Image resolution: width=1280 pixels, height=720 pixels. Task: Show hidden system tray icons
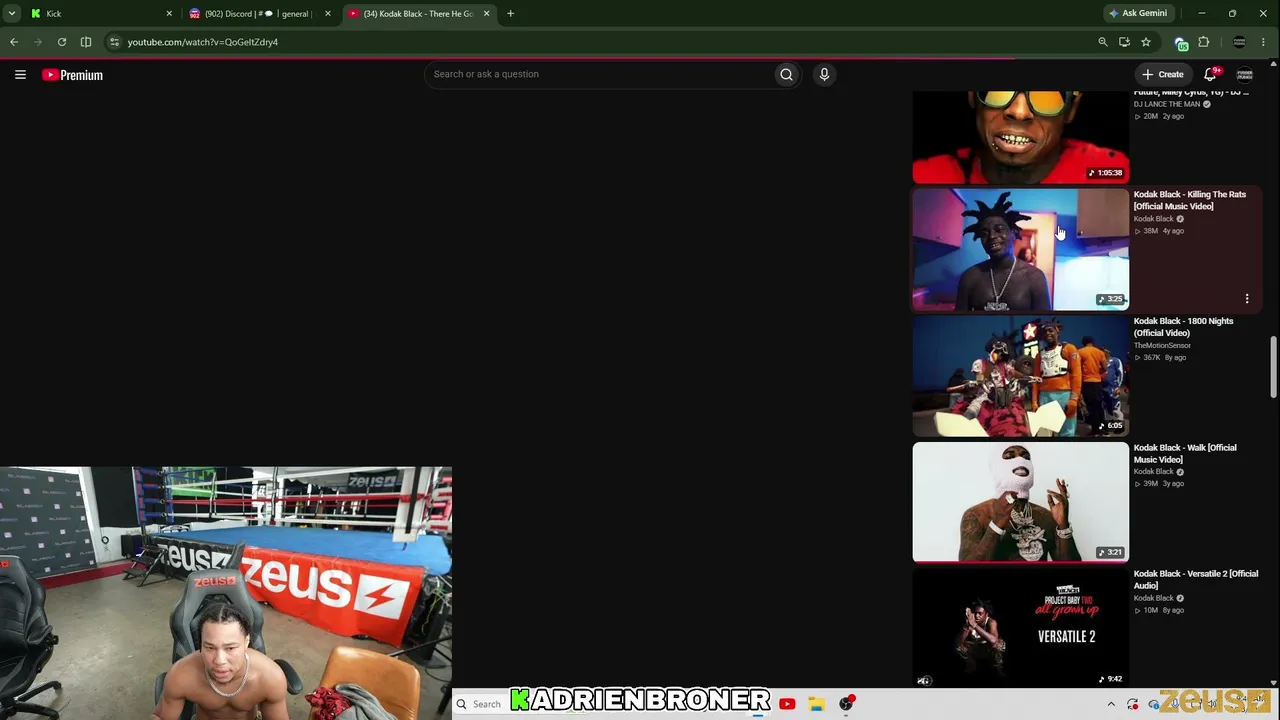[x=1111, y=704]
